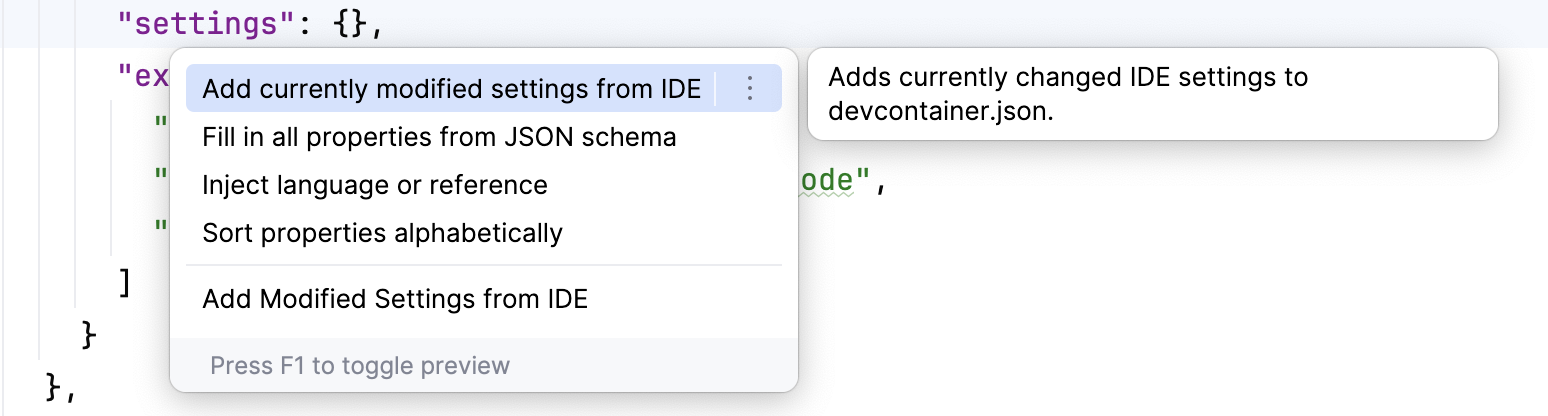Click the Press F1 to toggle preview hint
The width and height of the screenshot is (1548, 416).
360,365
